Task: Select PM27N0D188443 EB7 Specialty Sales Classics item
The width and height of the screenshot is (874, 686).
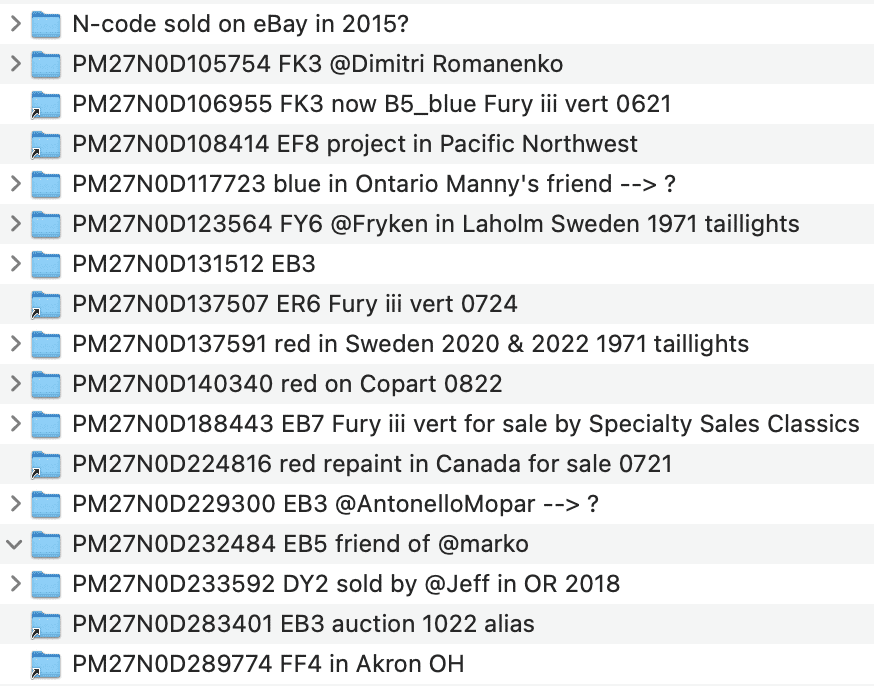Action: point(465,424)
